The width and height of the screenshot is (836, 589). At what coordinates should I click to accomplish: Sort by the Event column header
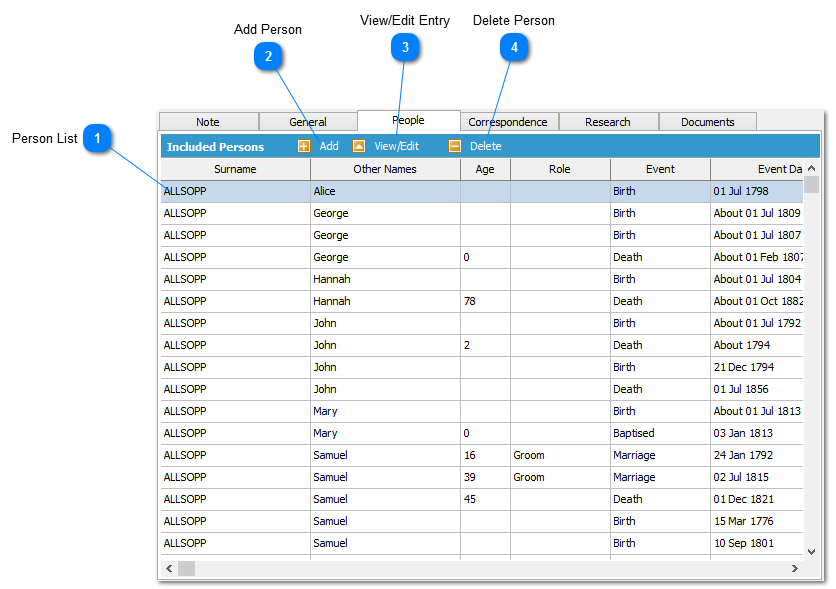(x=660, y=169)
